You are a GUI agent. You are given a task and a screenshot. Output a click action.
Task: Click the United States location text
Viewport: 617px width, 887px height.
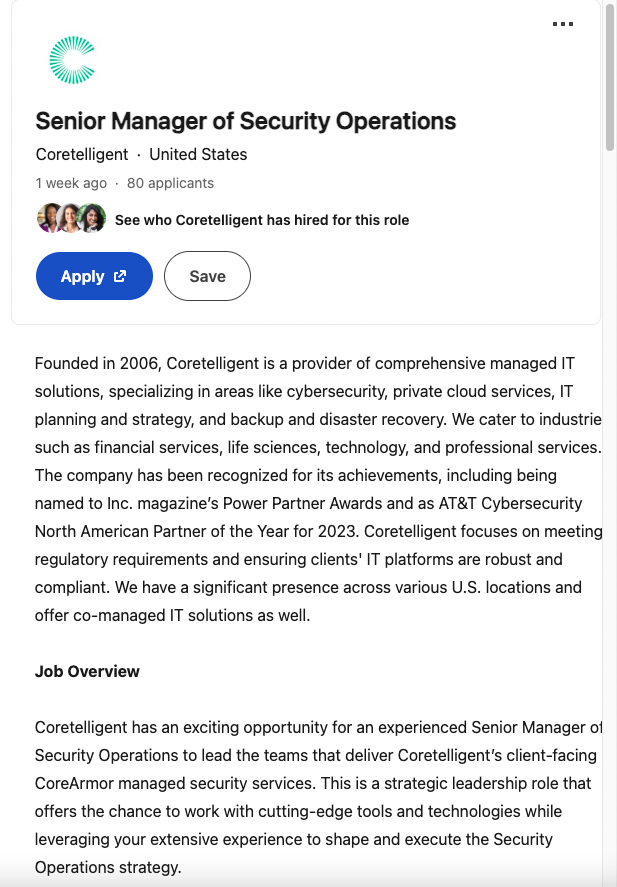198,154
